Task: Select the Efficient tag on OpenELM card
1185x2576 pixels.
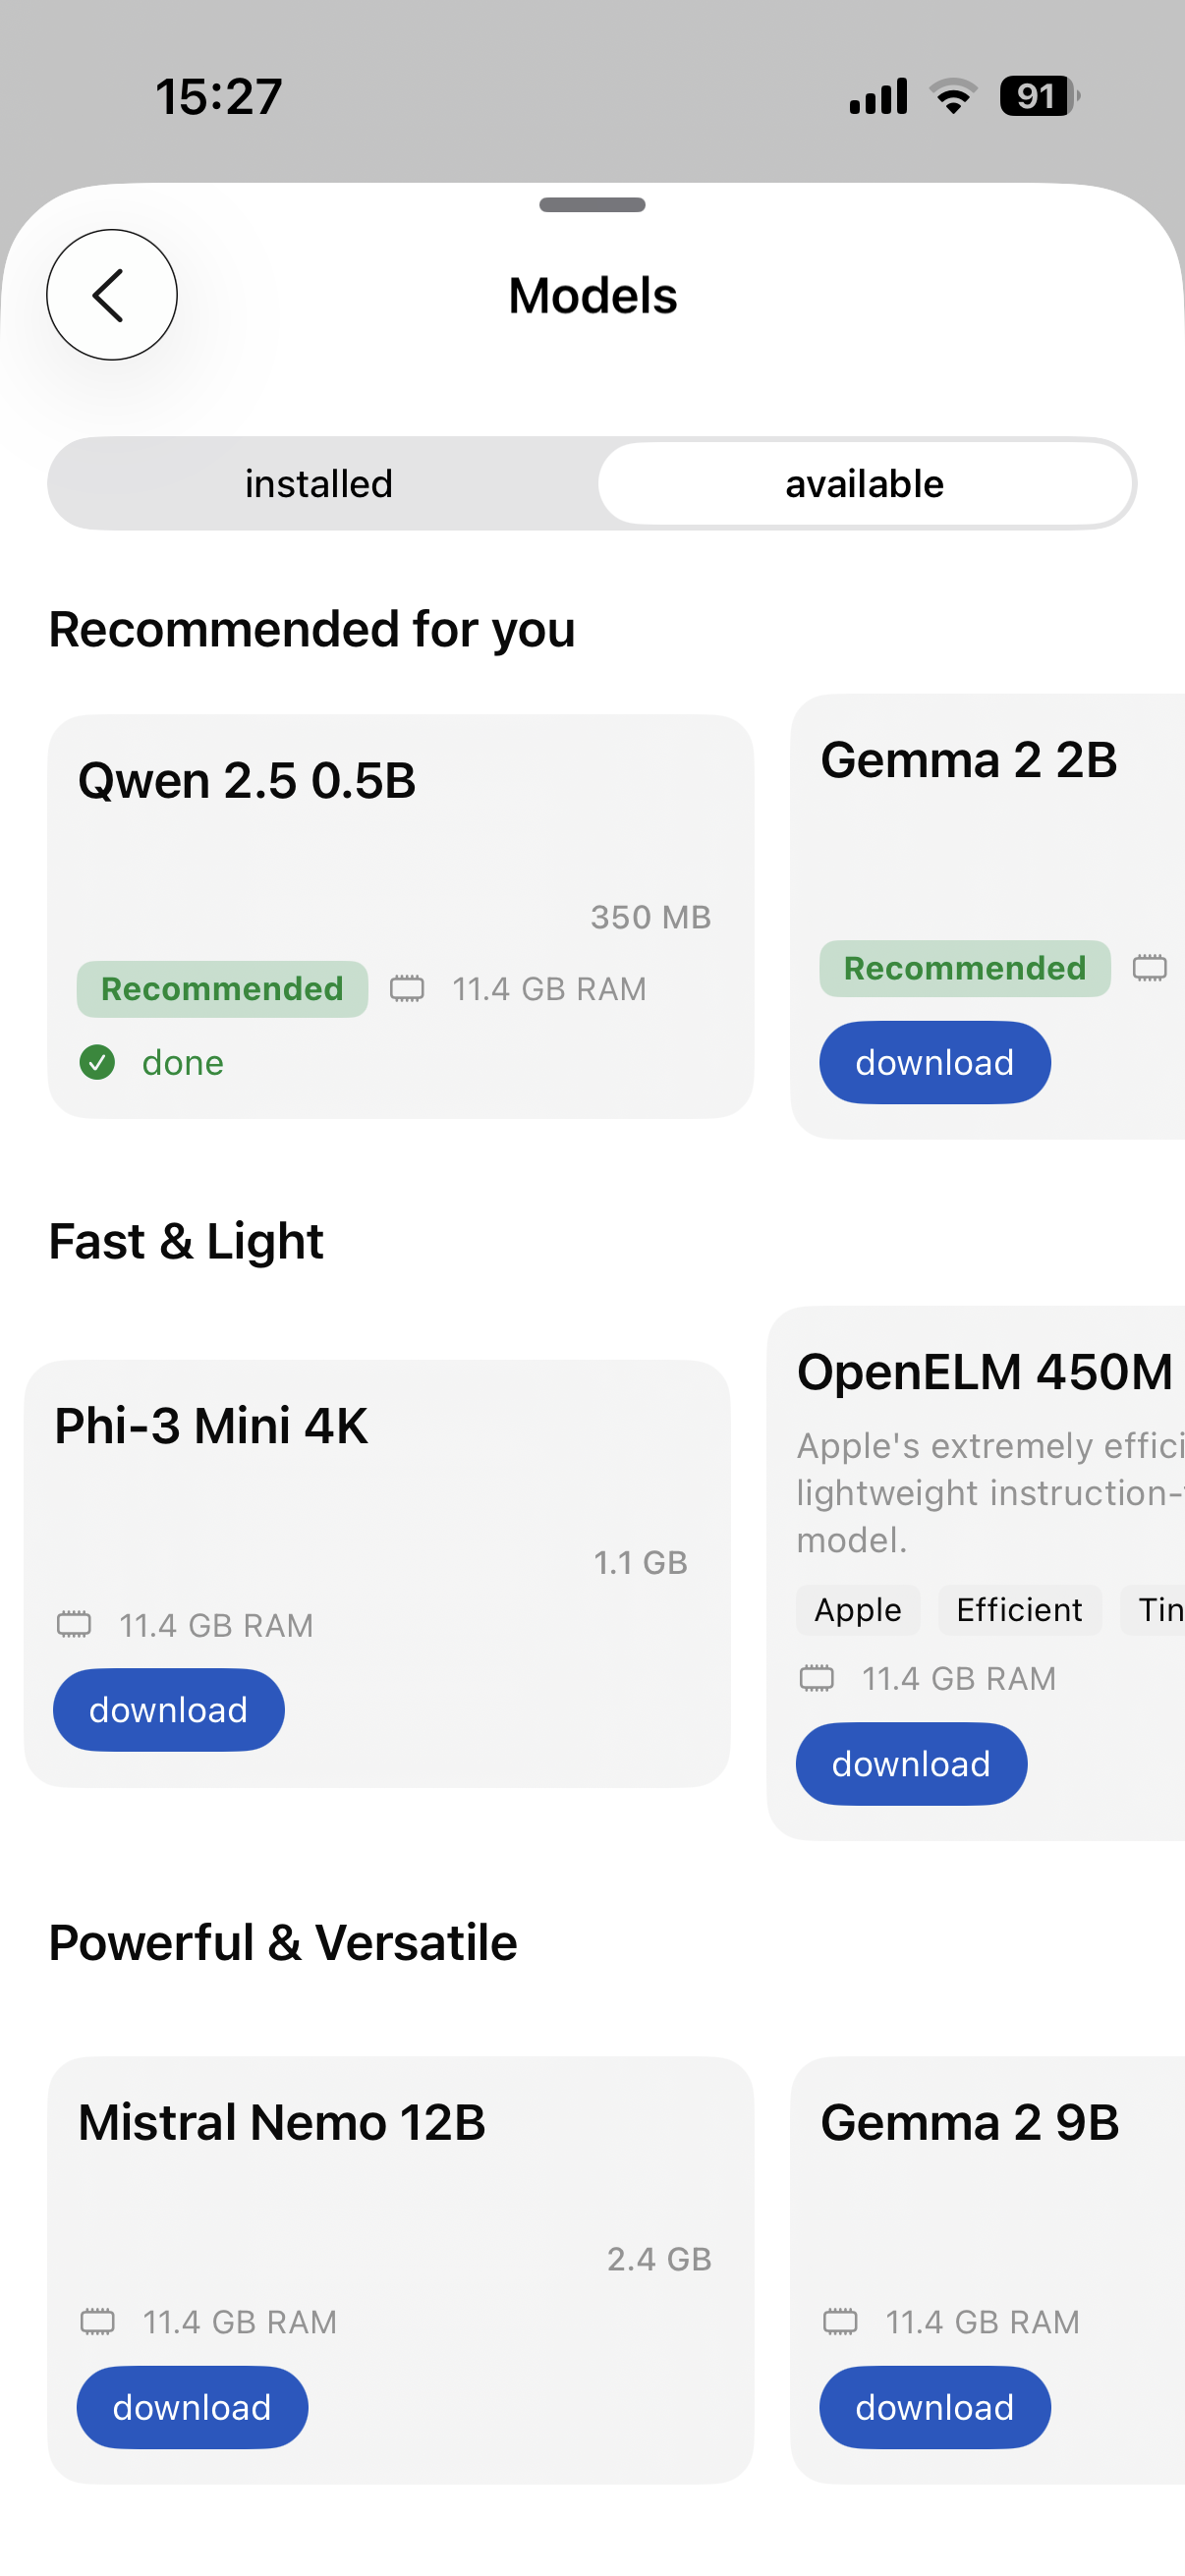Action: 1018,1610
